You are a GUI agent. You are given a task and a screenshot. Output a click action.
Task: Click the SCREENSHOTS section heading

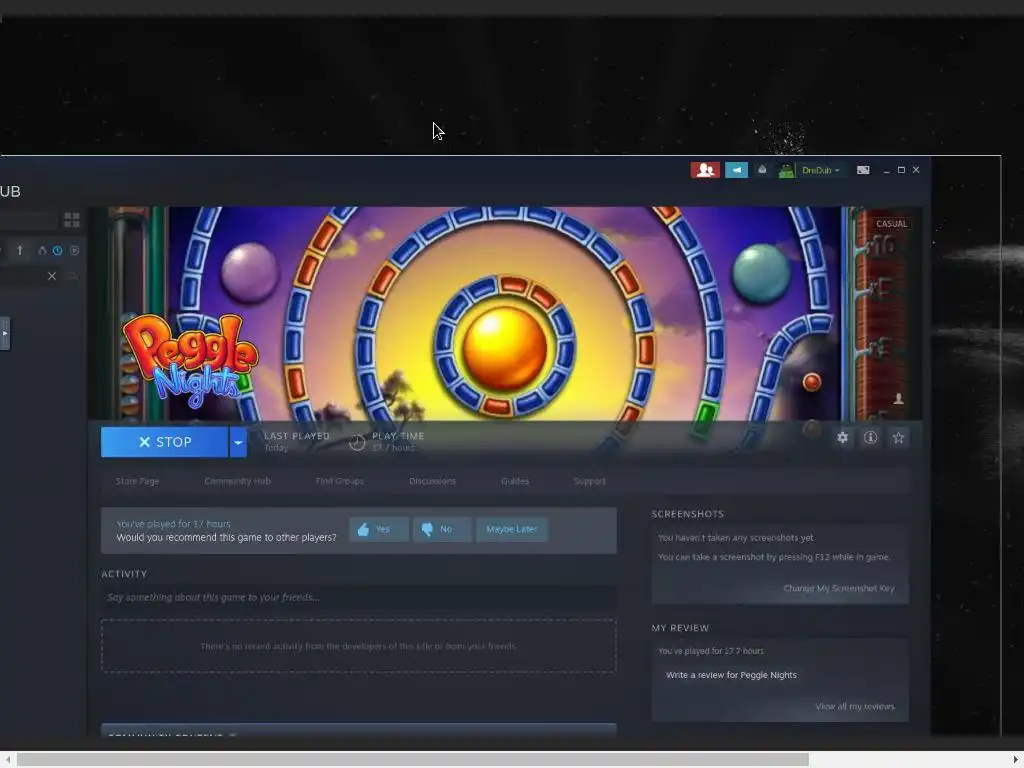point(688,514)
